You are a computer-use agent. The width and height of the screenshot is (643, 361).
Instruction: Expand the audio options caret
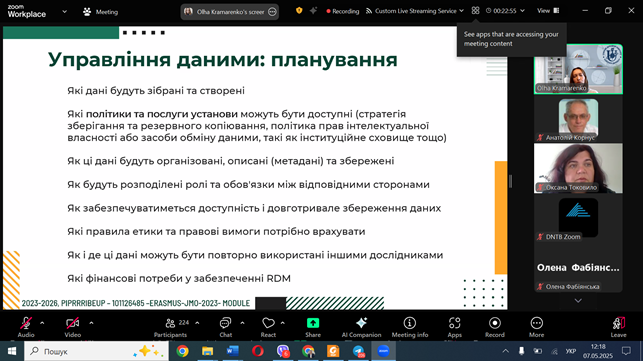[42, 323]
